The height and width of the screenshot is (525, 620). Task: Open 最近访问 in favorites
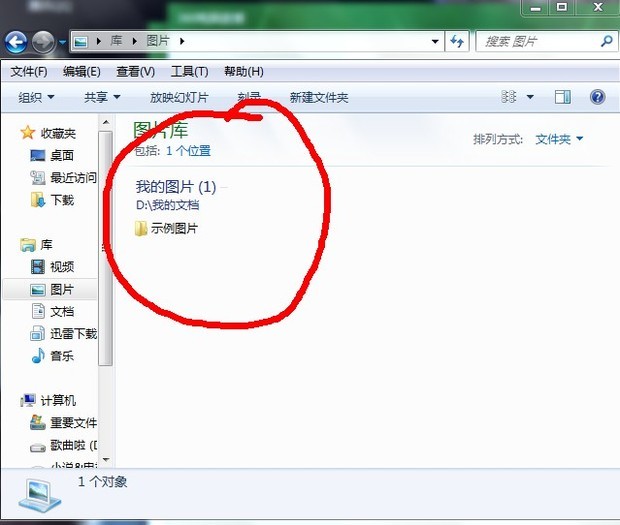74,178
